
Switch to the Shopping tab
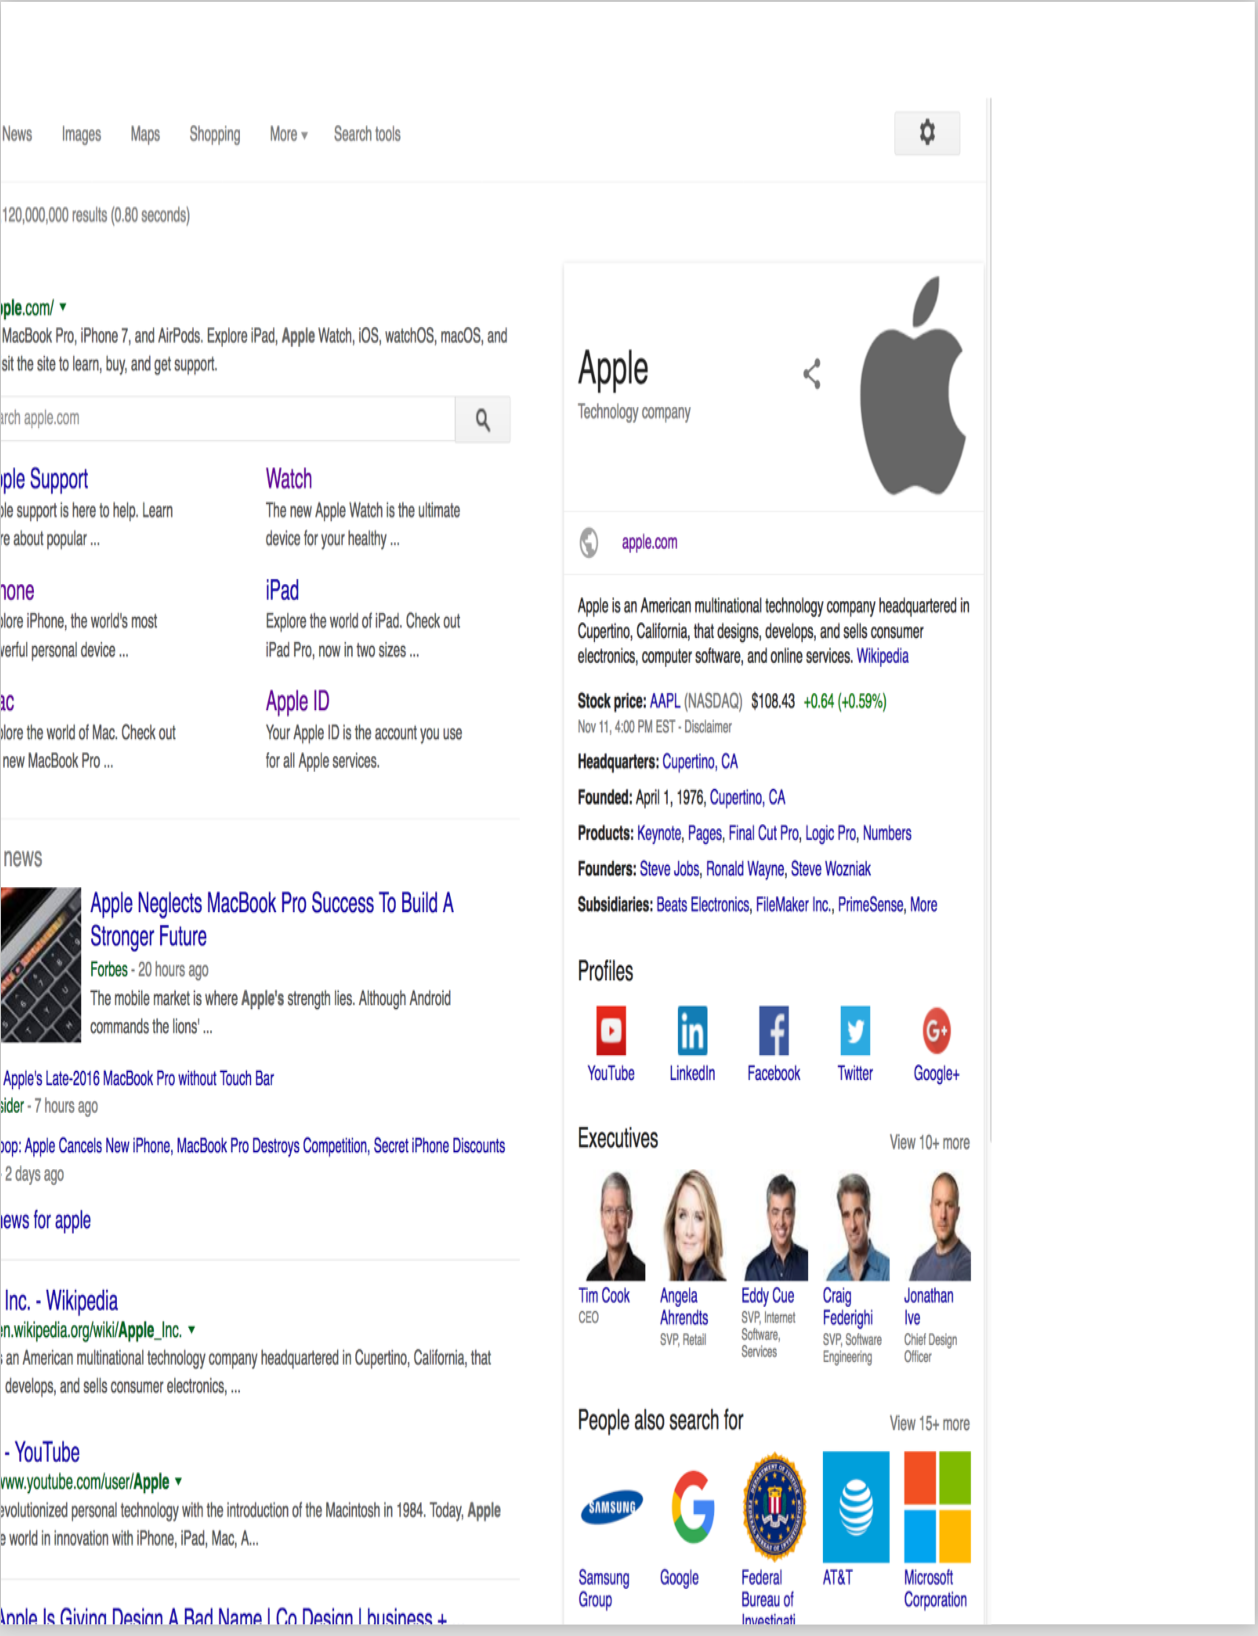(215, 134)
